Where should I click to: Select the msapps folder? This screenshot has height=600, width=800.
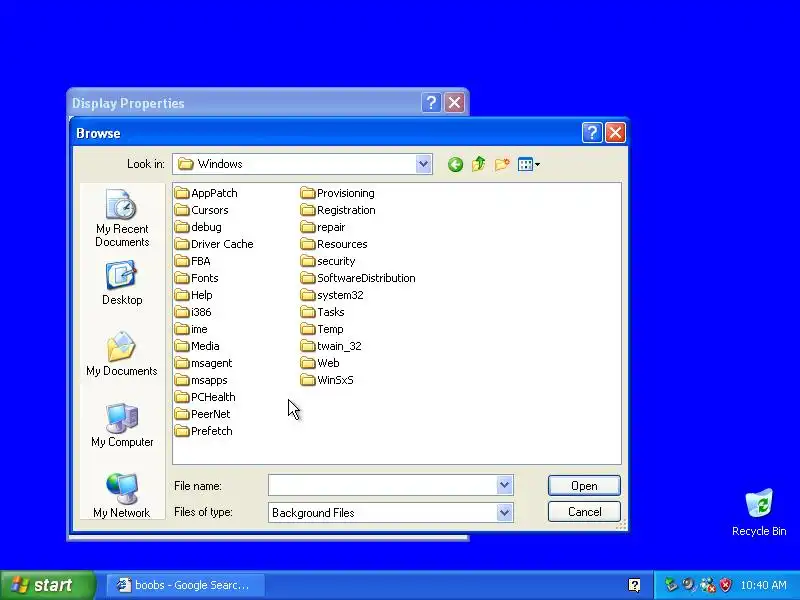point(201,380)
